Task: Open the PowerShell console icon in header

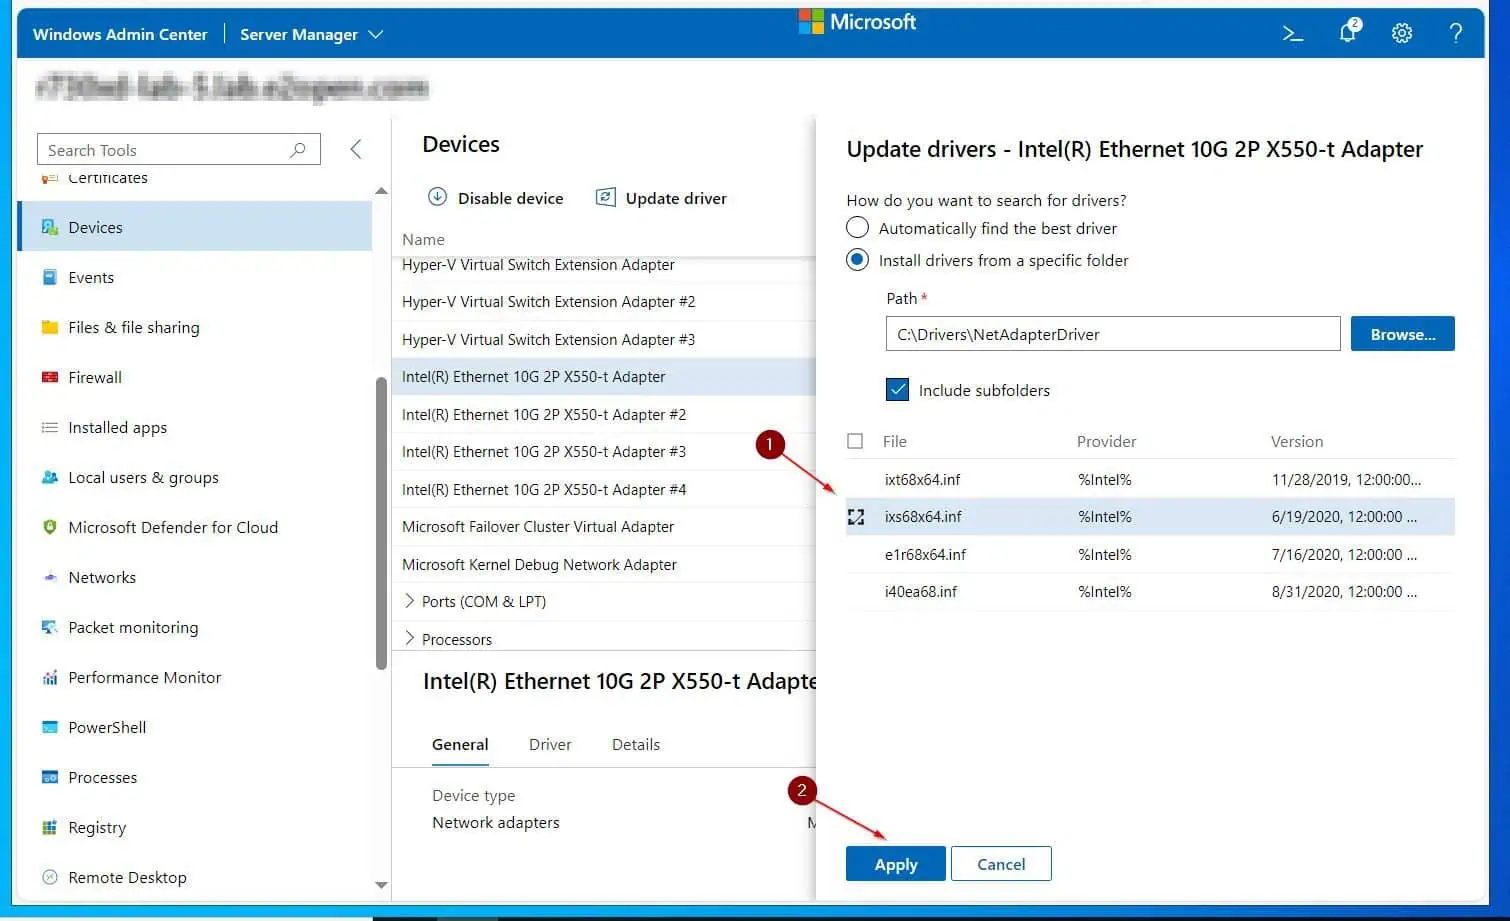Action: tap(1293, 34)
